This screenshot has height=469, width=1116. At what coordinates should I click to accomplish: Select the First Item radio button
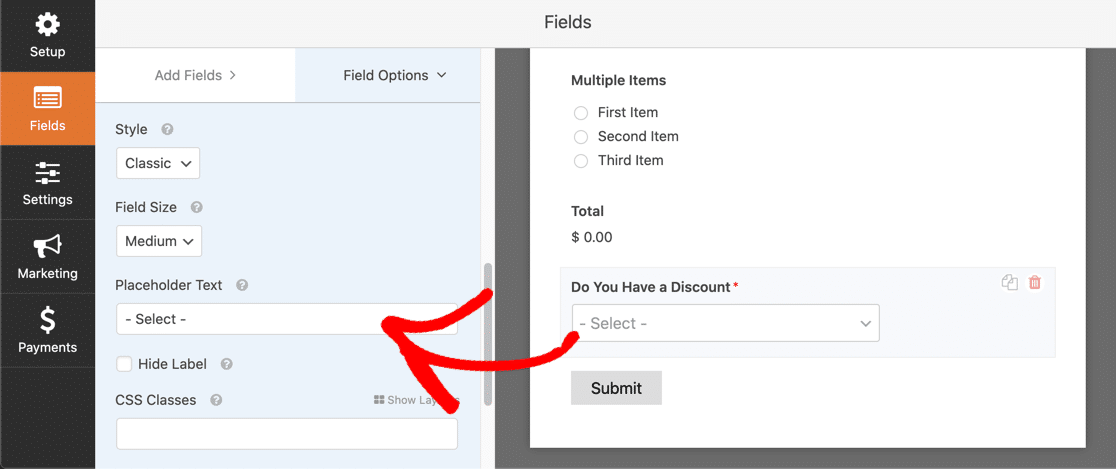tap(581, 112)
